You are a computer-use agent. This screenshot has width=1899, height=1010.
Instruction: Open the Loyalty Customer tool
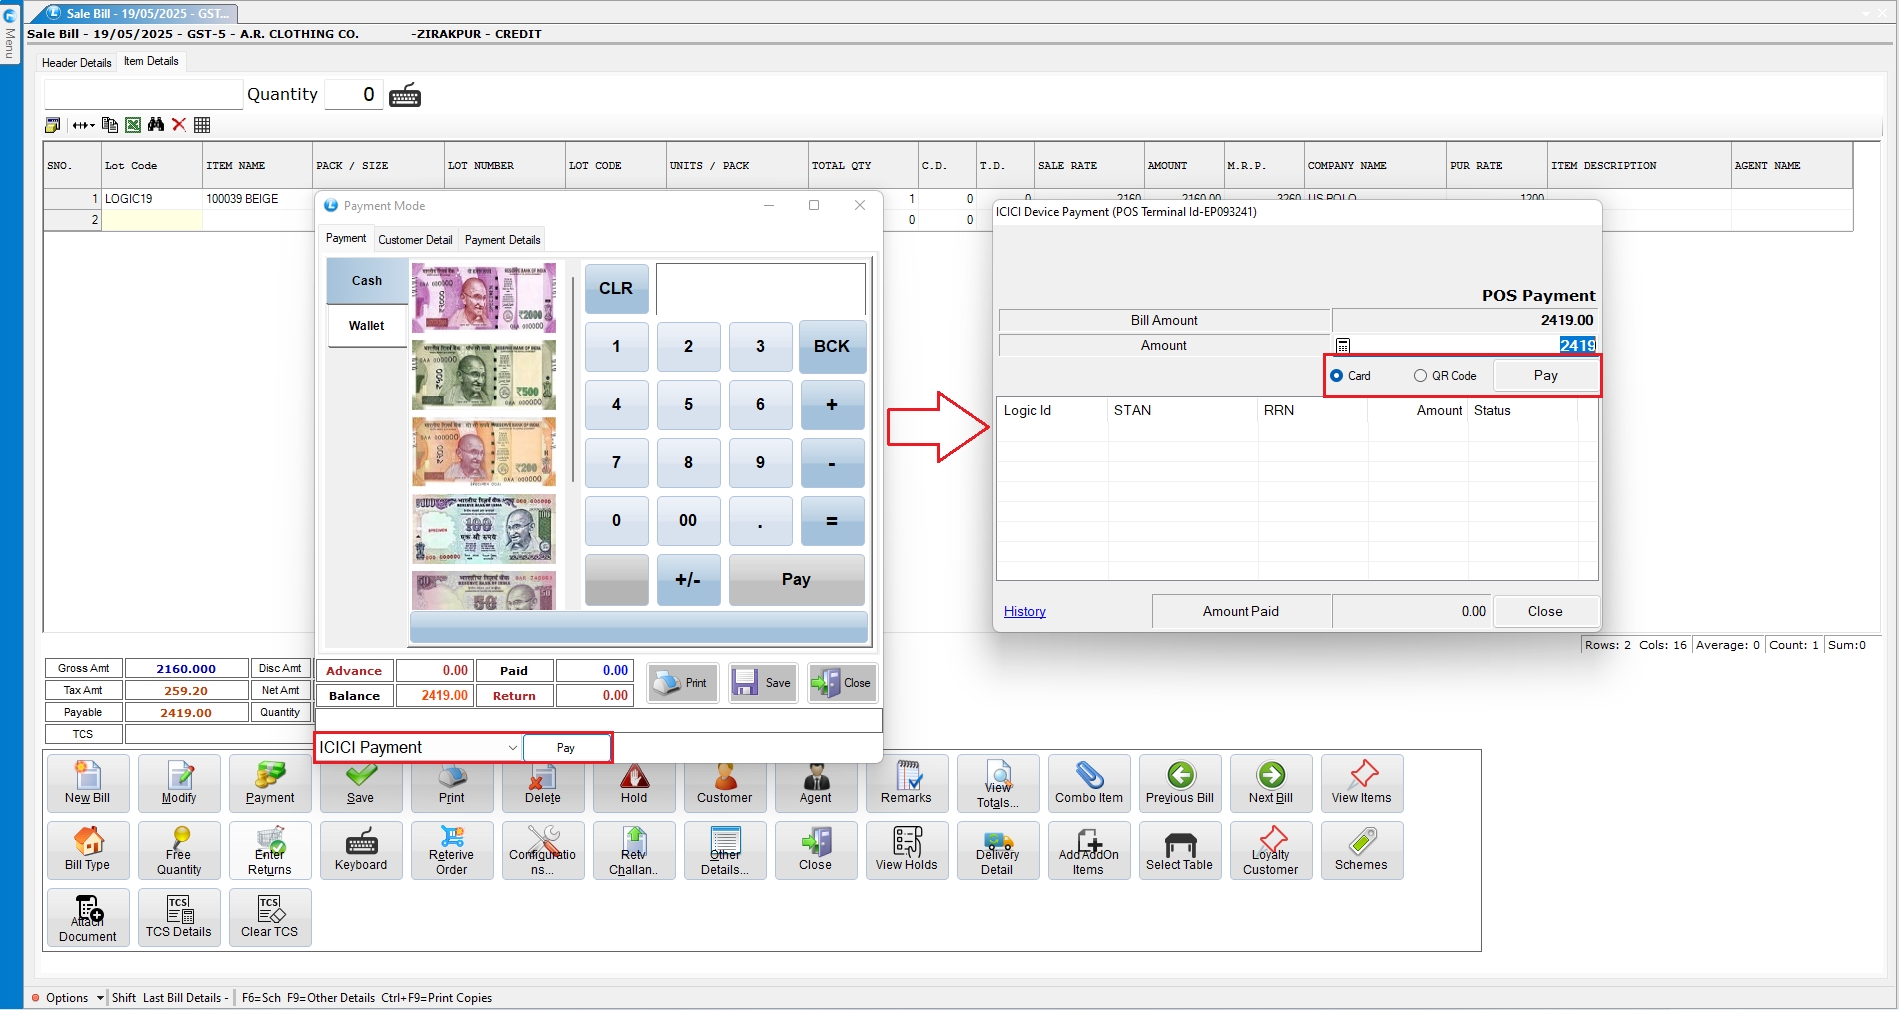pos(1270,850)
